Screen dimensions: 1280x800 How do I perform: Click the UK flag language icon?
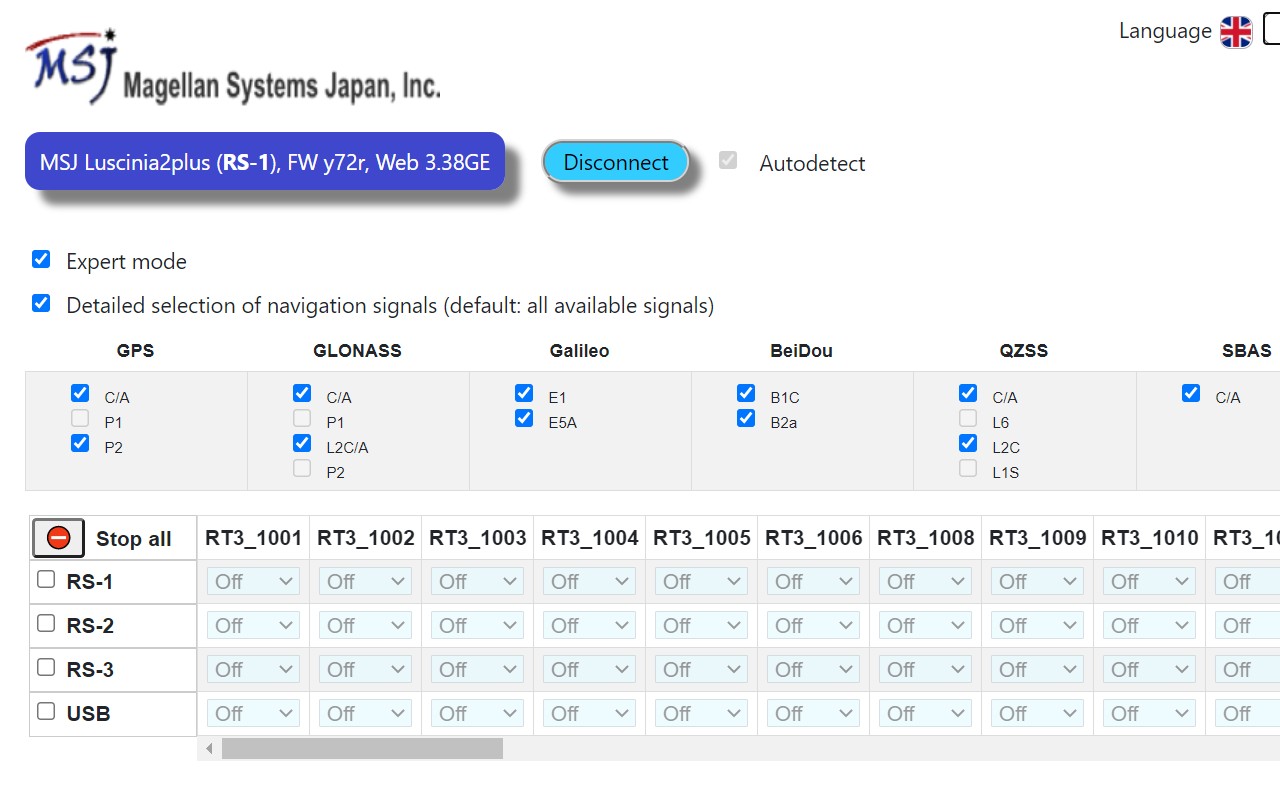[x=1236, y=31]
